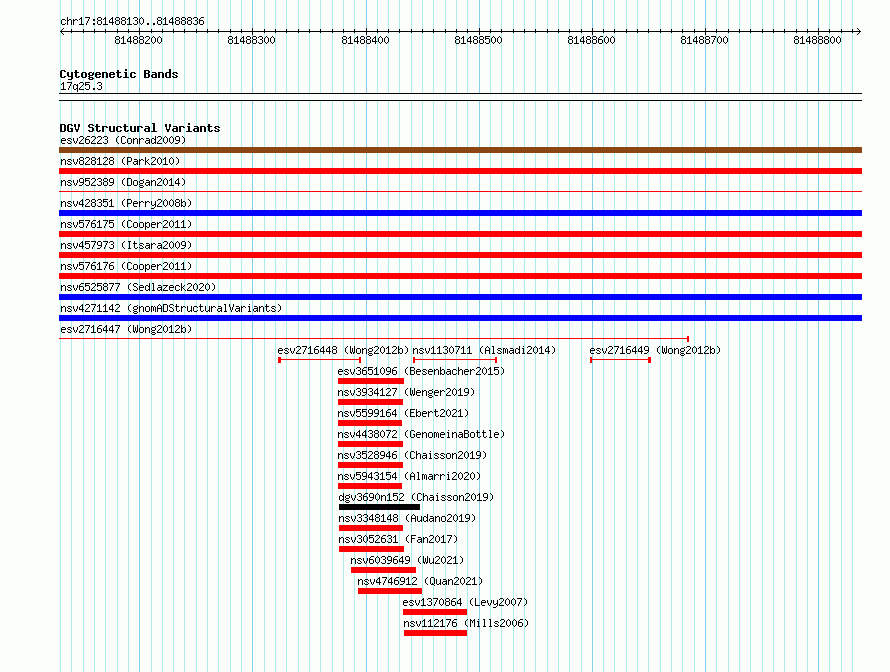890x672 pixels.
Task: Click the esv26223 (Conrad2009) brown variant bar
Action: click(460, 150)
